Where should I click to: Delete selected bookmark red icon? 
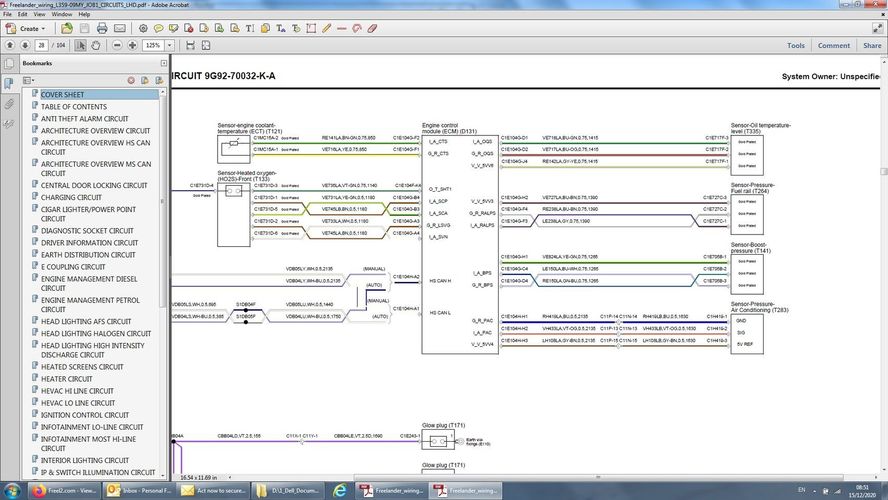click(x=131, y=80)
